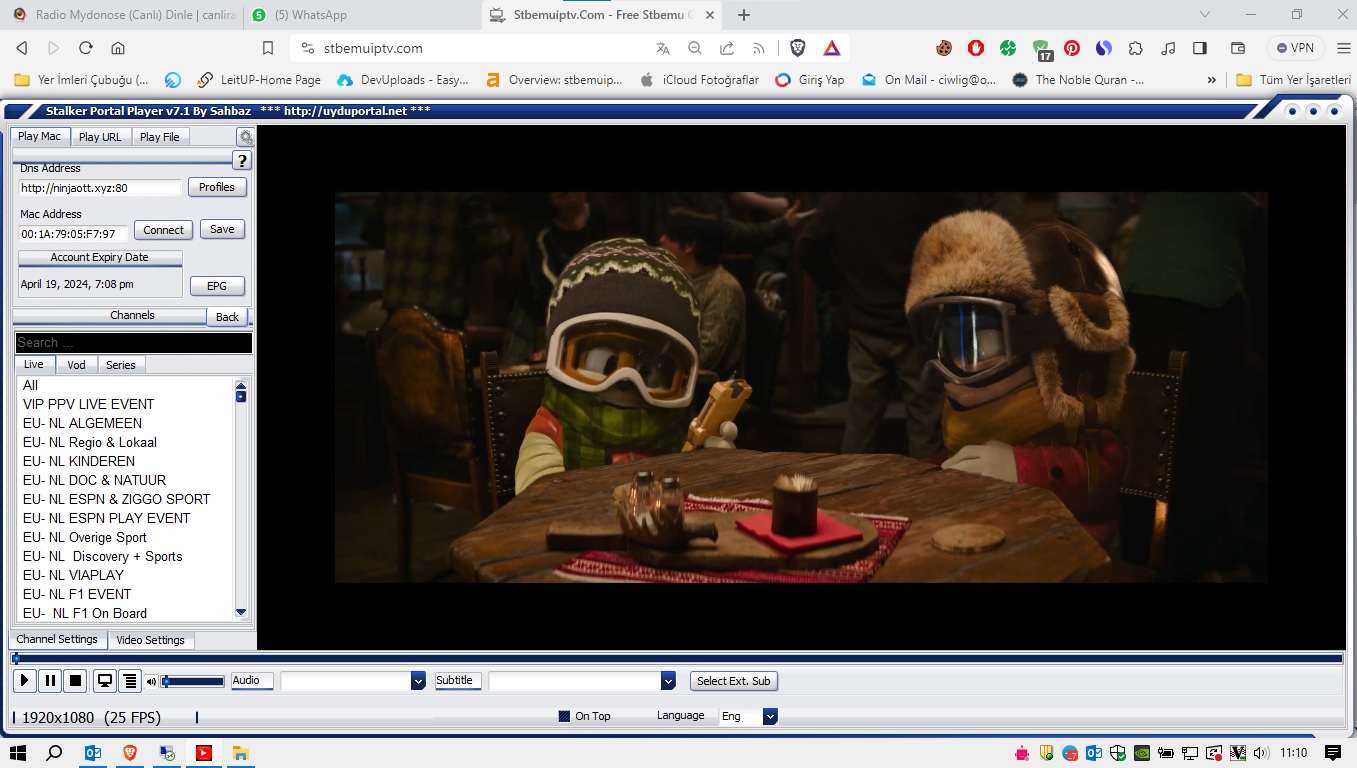Open the Video Settings tab
Viewport: 1357px width, 768px height.
click(150, 640)
